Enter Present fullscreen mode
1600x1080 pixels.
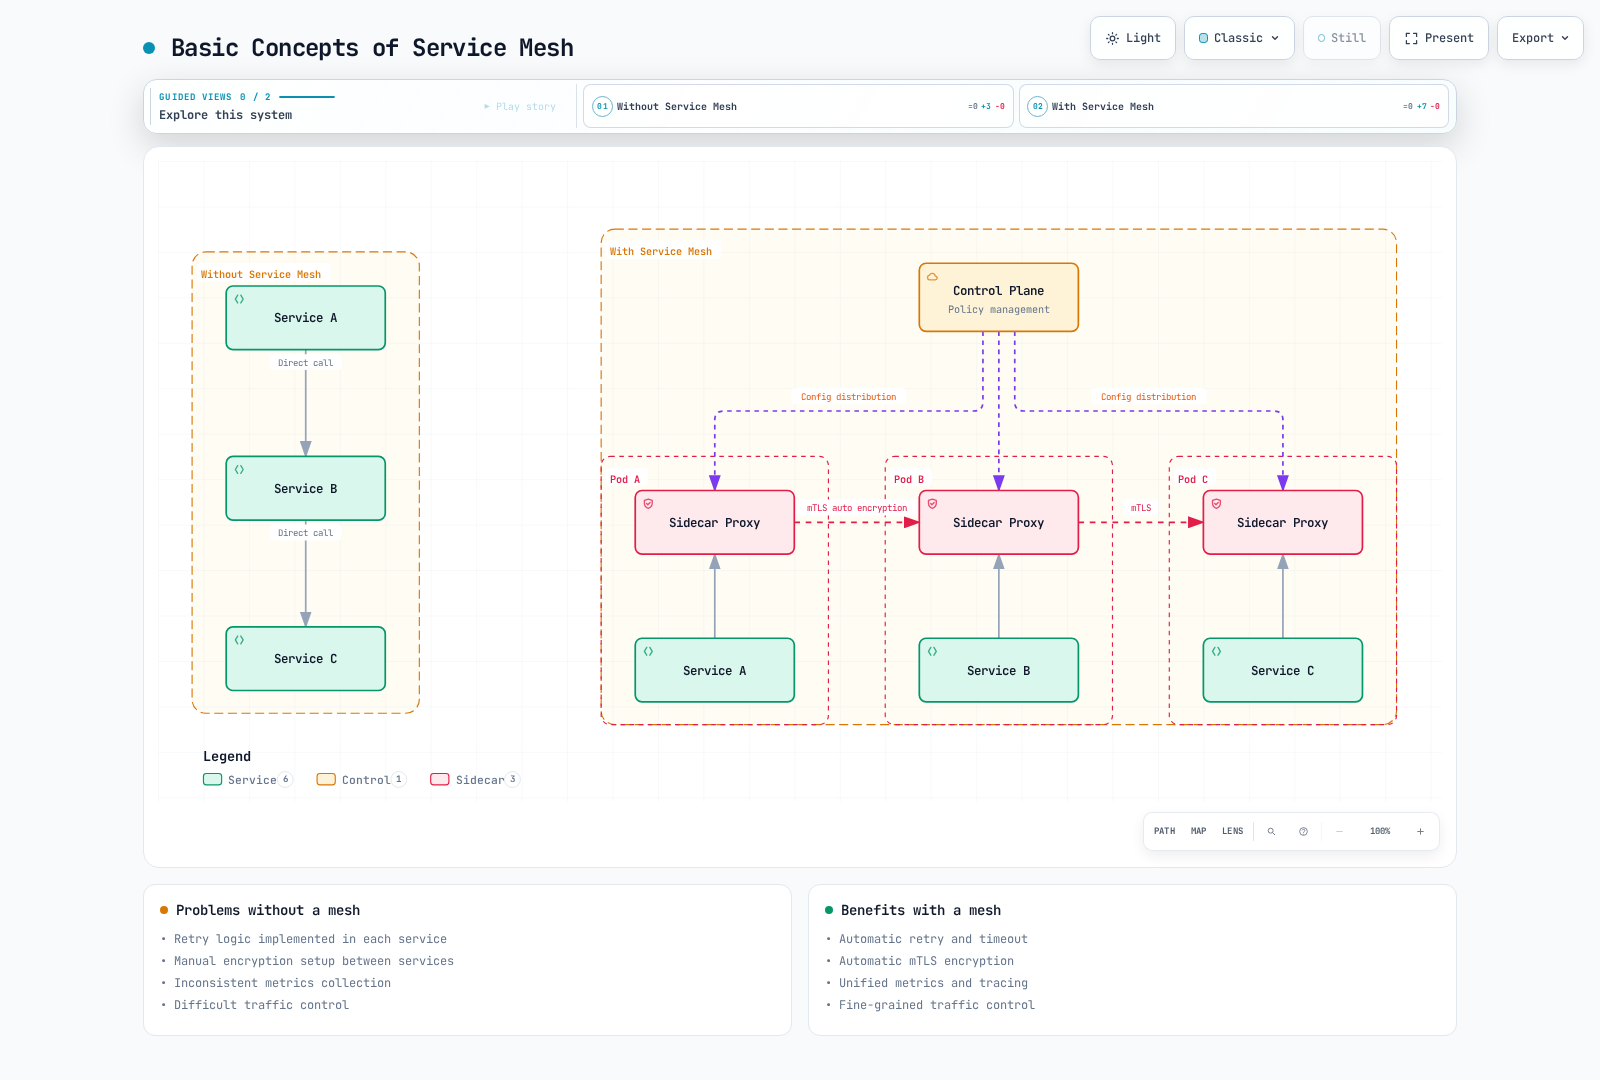[x=1439, y=38]
